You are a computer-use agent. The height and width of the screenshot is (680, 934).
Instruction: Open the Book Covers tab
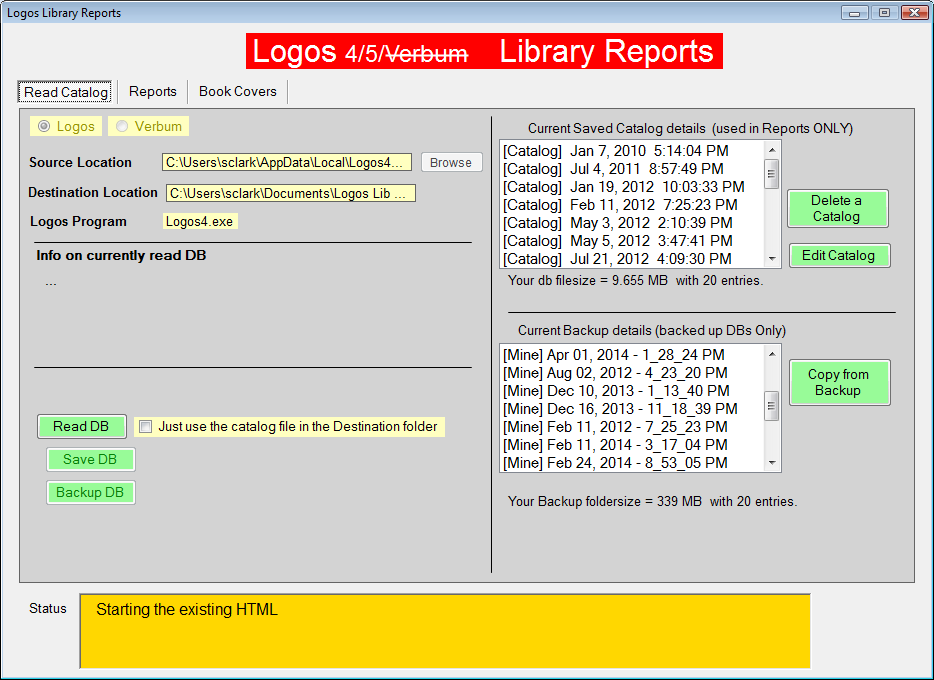click(238, 92)
